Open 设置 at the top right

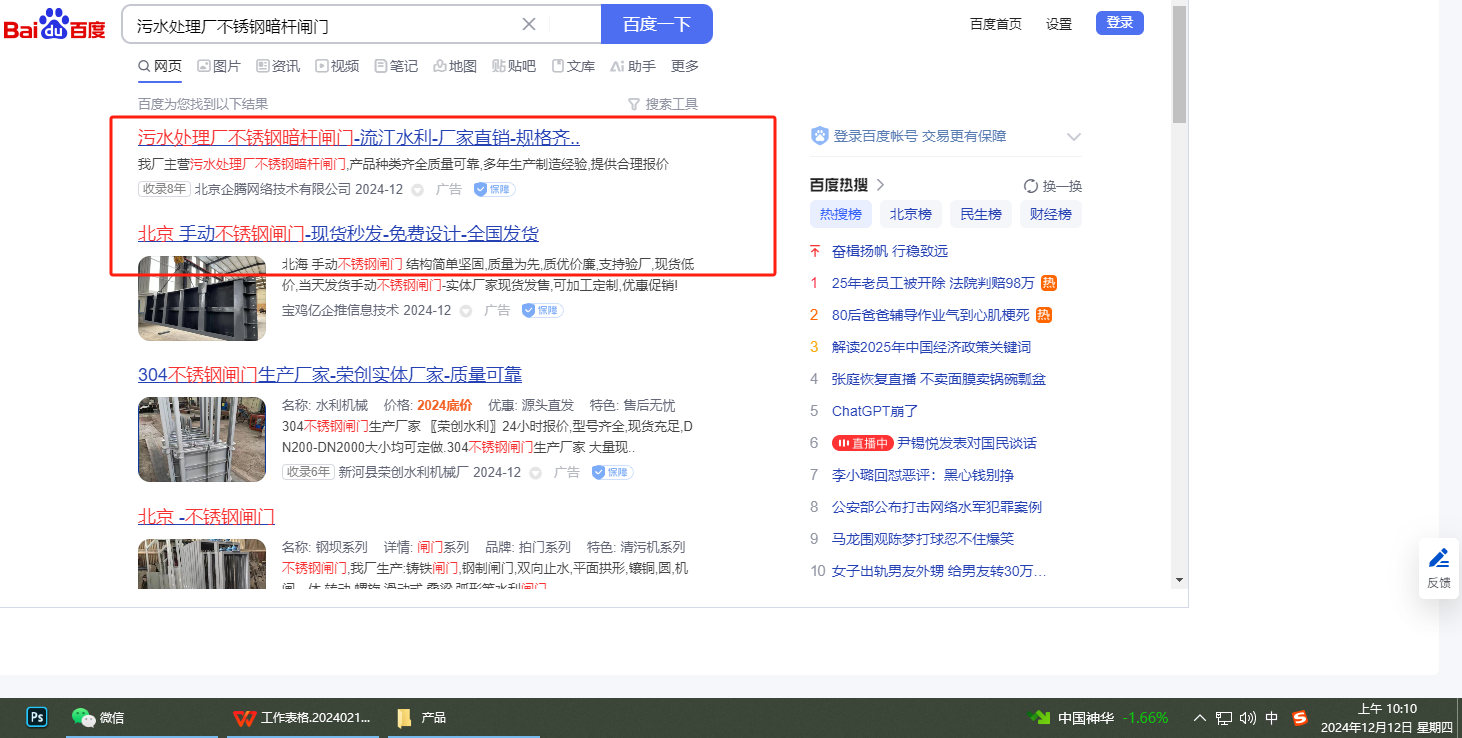[x=1059, y=24]
